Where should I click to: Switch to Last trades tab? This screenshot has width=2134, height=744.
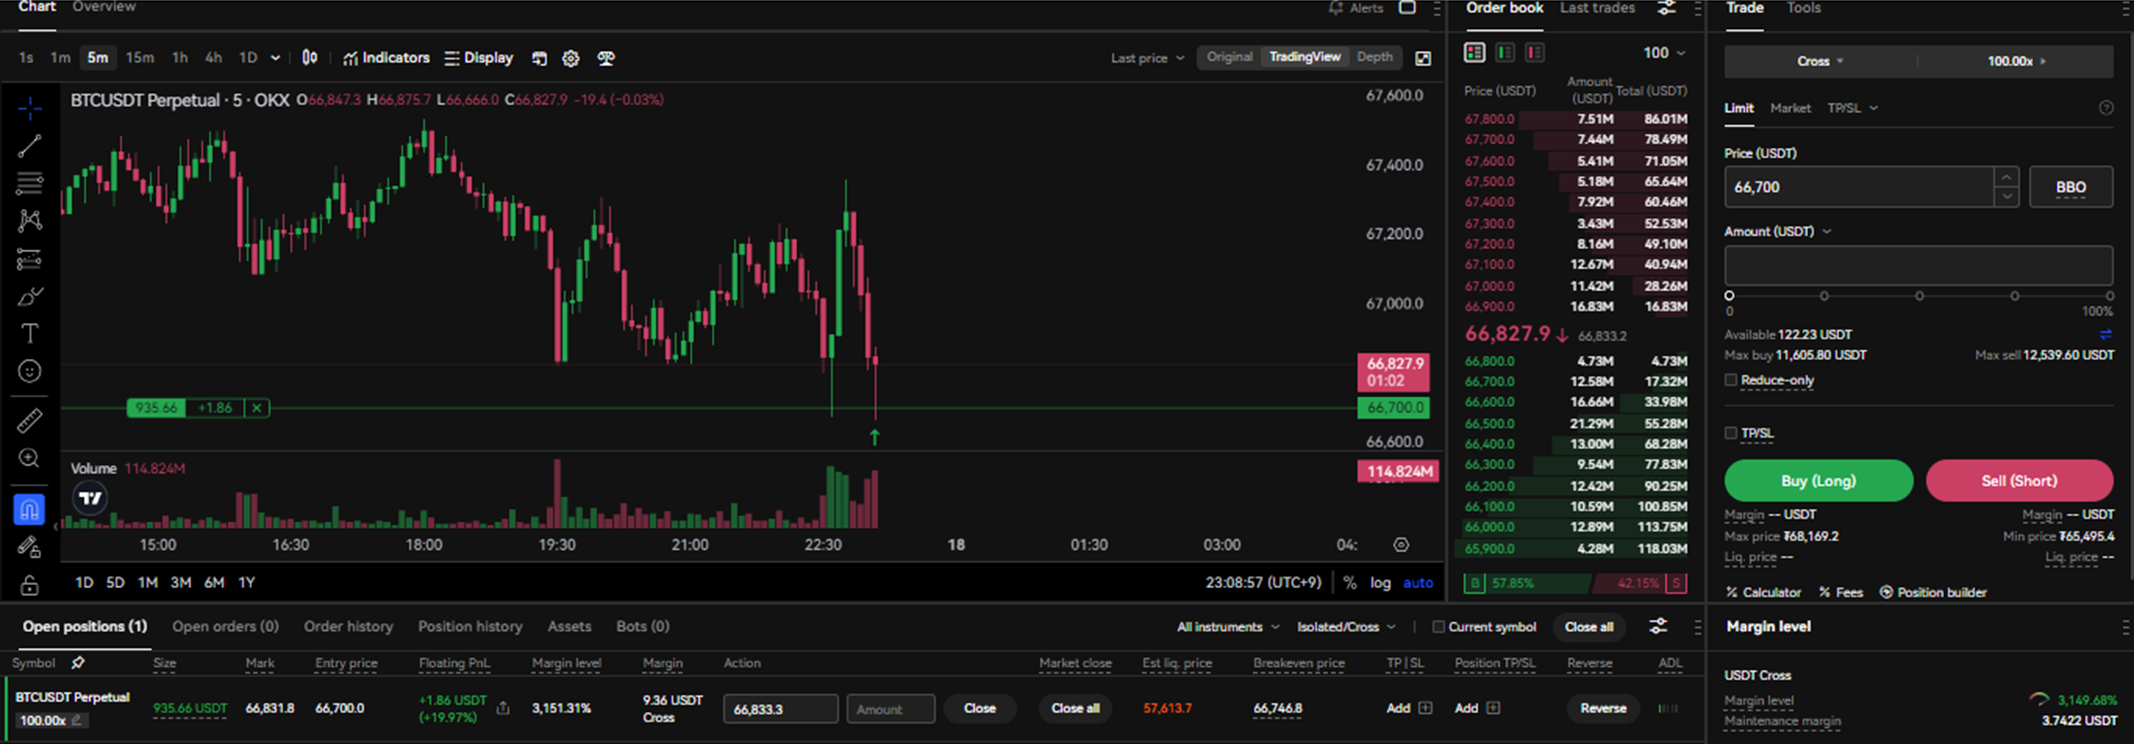click(x=1597, y=8)
